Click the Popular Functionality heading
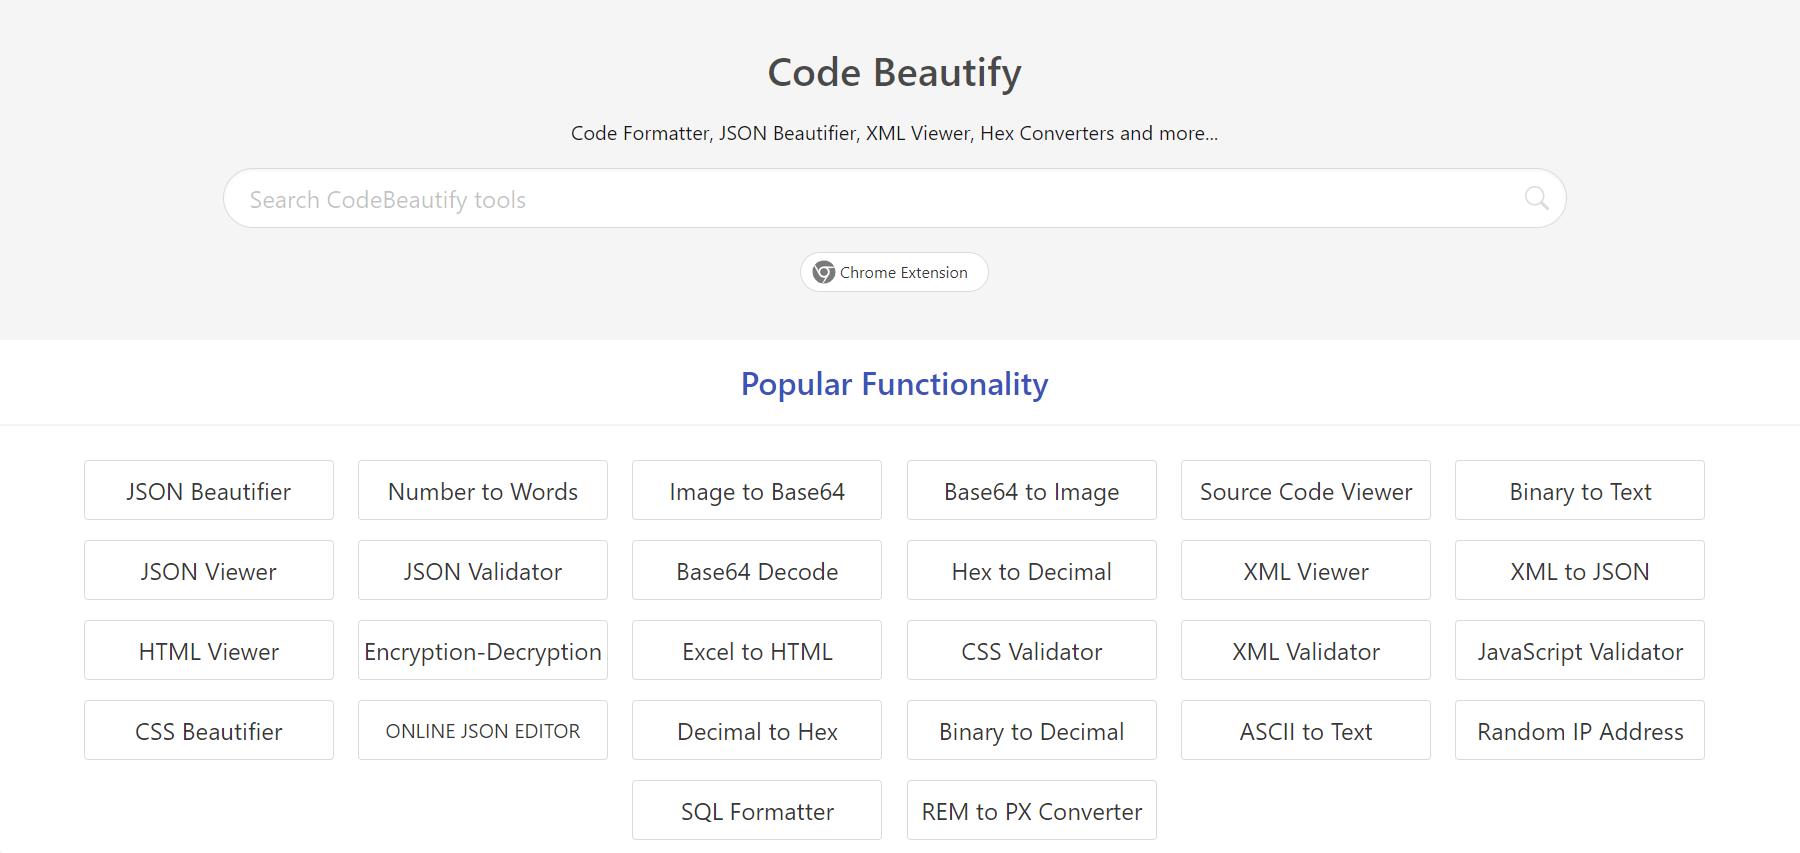The height and width of the screenshot is (853, 1800). coord(894,384)
